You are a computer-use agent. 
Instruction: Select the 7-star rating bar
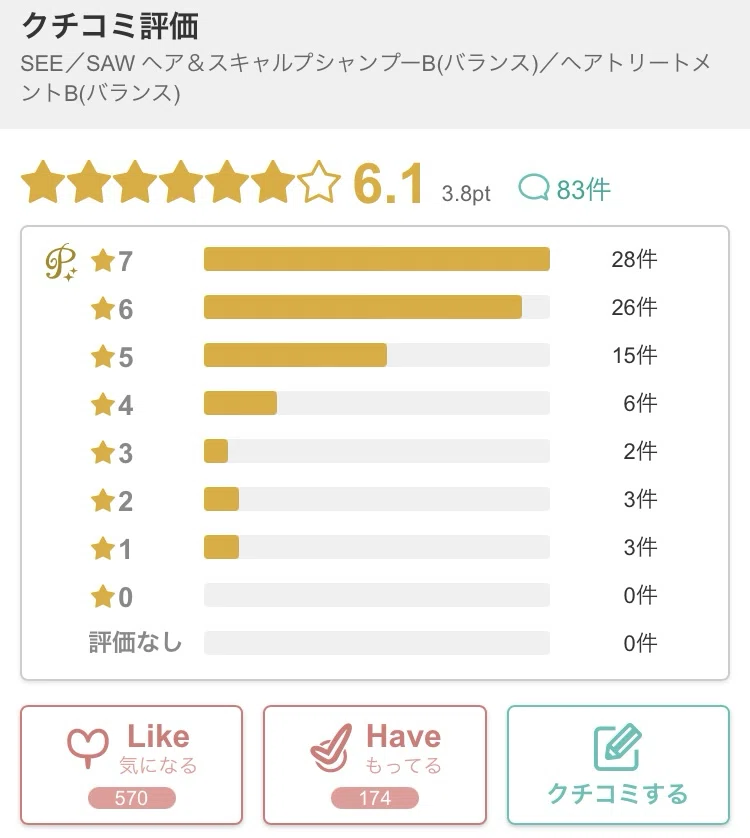(377, 259)
